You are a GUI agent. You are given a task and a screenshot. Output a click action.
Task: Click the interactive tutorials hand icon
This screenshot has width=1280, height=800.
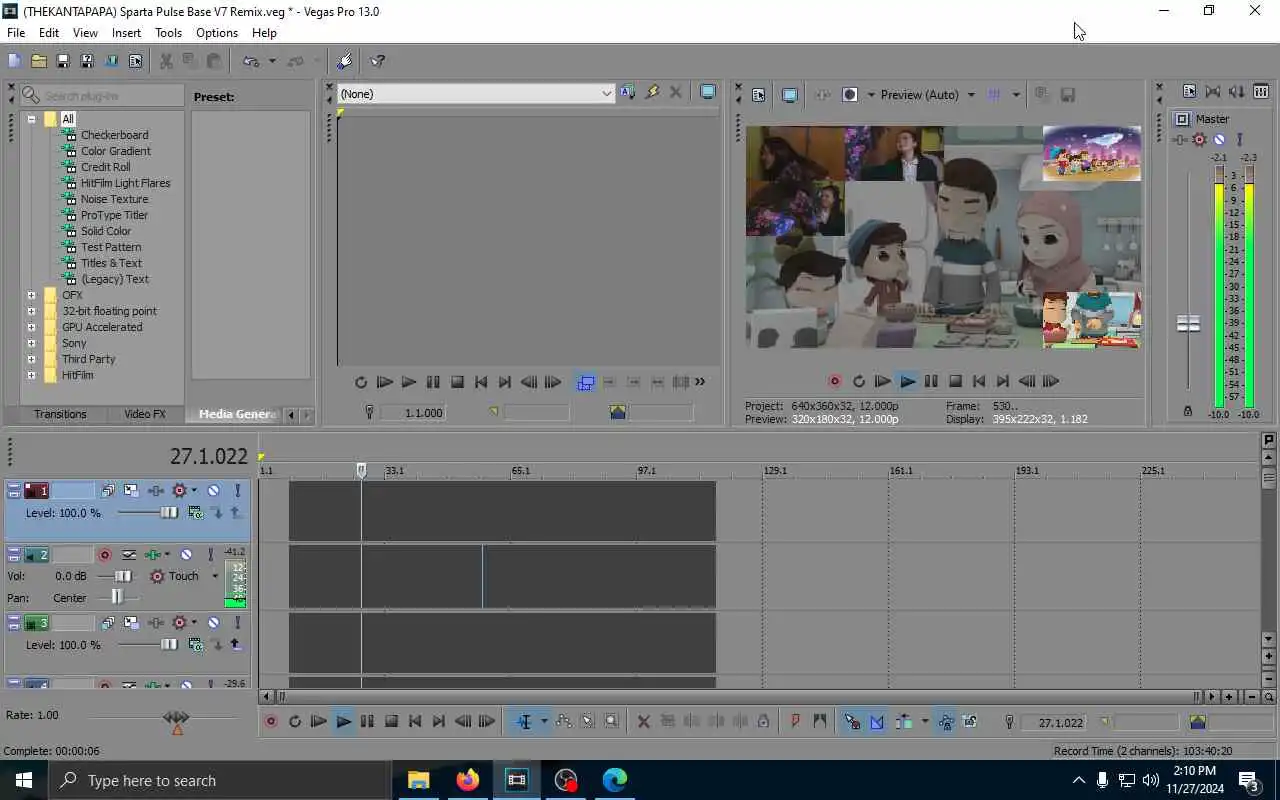point(344,61)
